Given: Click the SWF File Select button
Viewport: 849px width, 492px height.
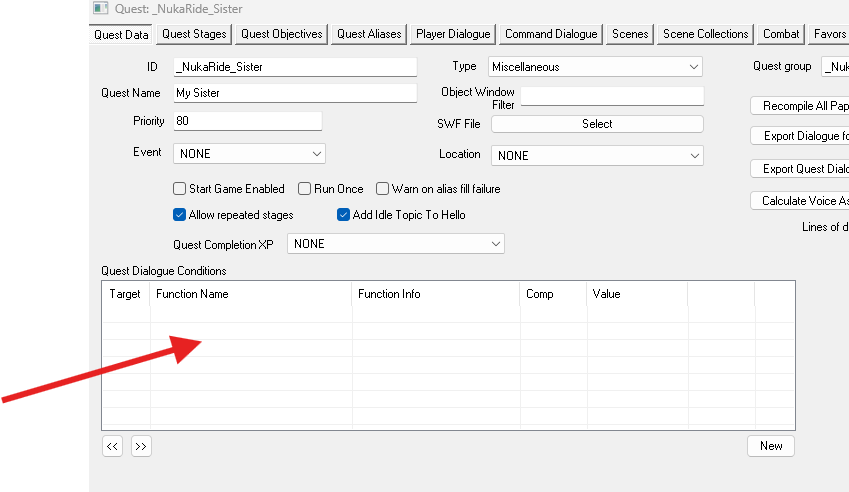Looking at the screenshot, I should [x=597, y=123].
